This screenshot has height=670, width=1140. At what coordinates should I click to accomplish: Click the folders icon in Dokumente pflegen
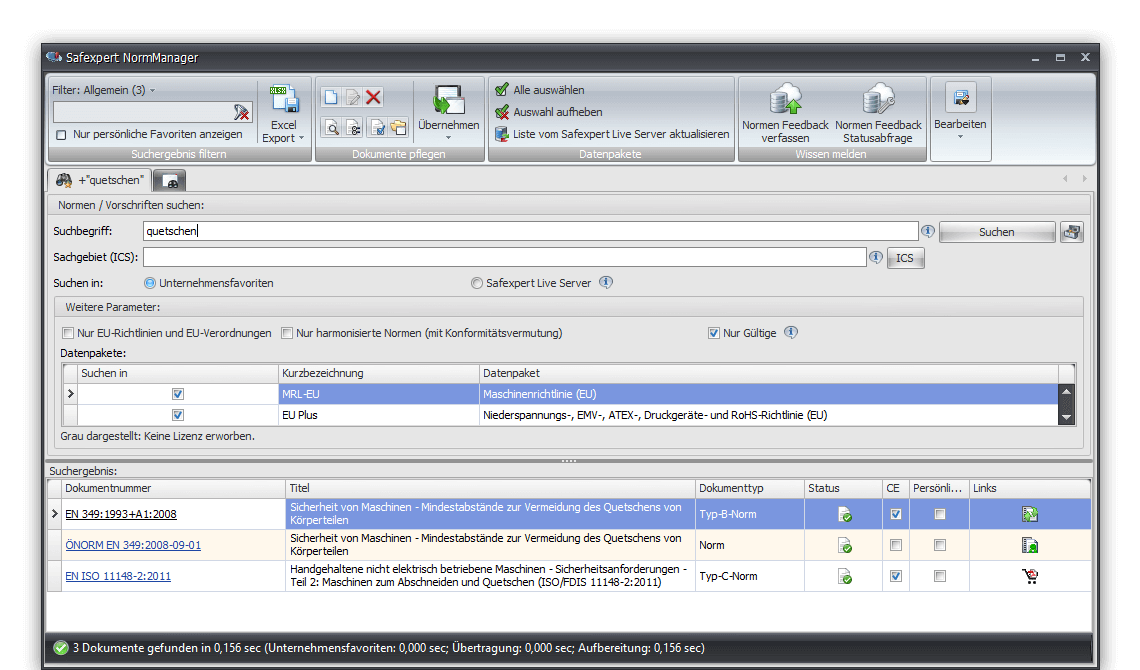[x=398, y=128]
